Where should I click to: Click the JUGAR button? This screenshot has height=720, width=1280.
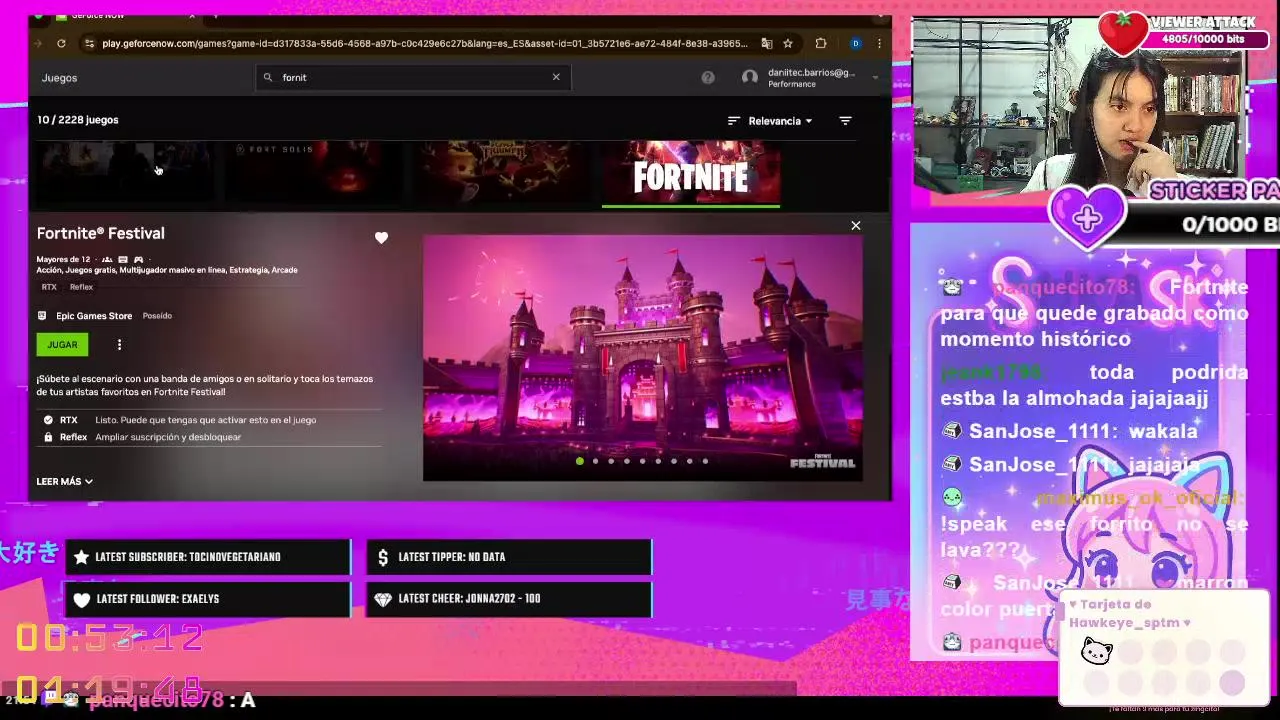[62, 345]
